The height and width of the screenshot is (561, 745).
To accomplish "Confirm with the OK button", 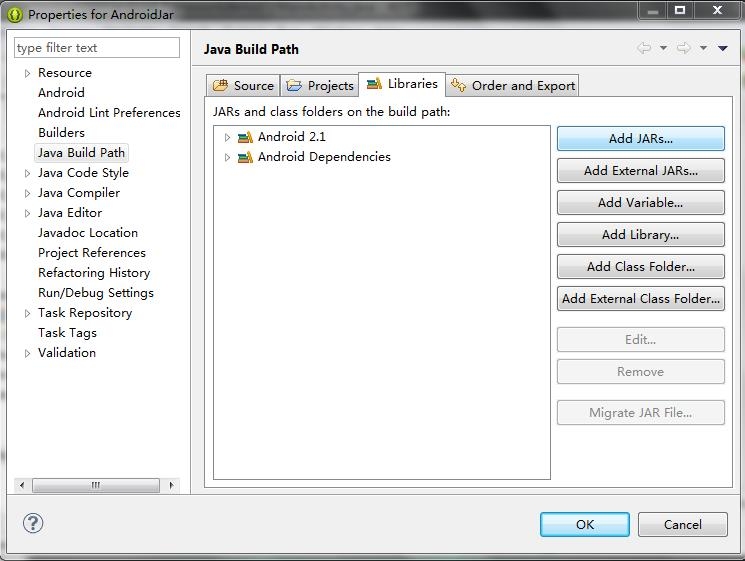I will coord(585,524).
